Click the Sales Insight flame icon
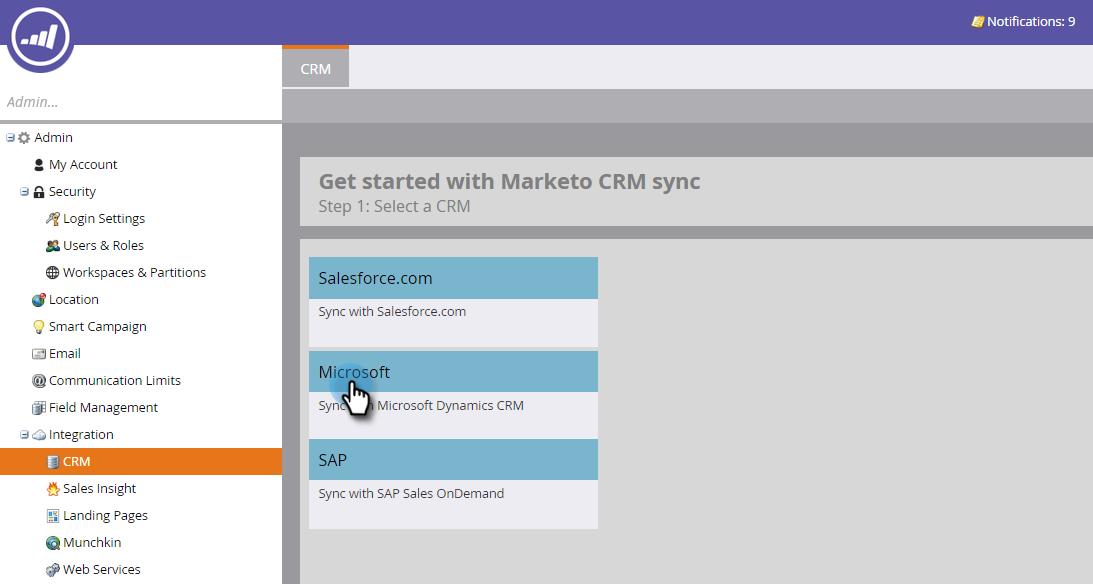This screenshot has width=1093, height=584. (53, 489)
